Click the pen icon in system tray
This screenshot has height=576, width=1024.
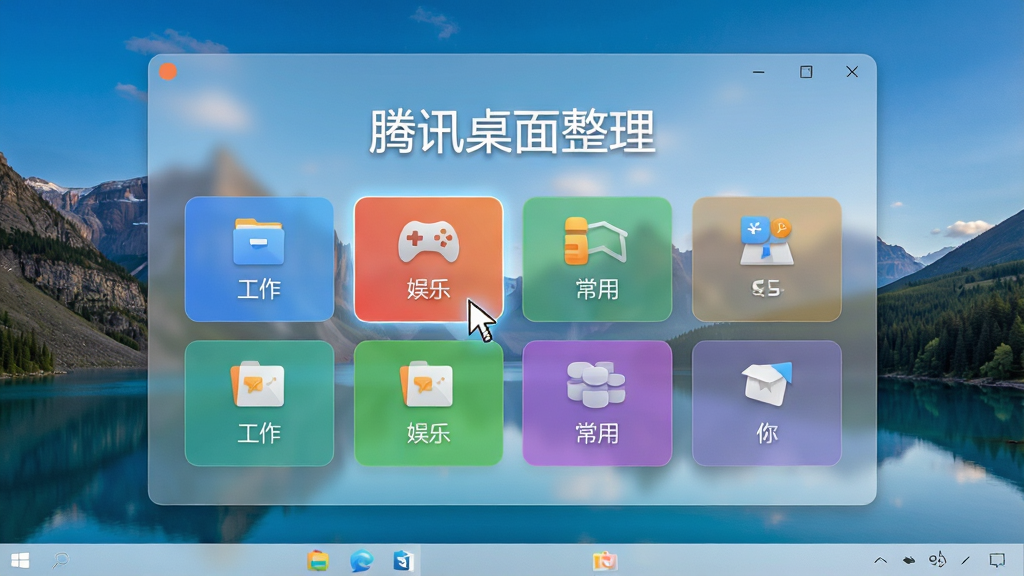pos(966,560)
